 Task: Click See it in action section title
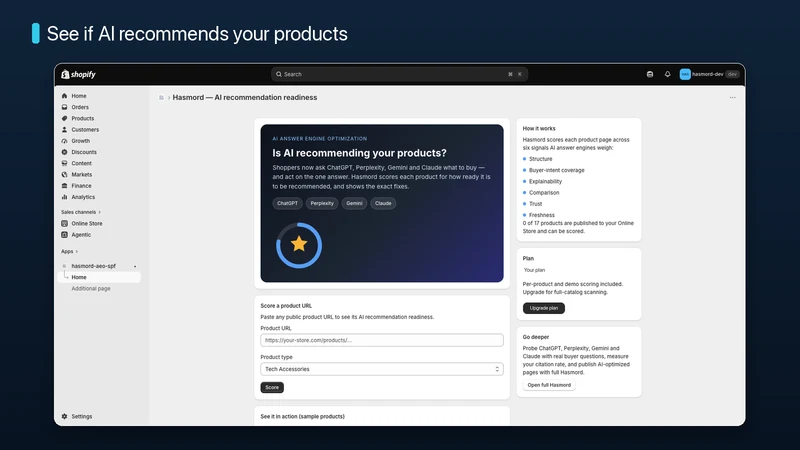(303, 416)
